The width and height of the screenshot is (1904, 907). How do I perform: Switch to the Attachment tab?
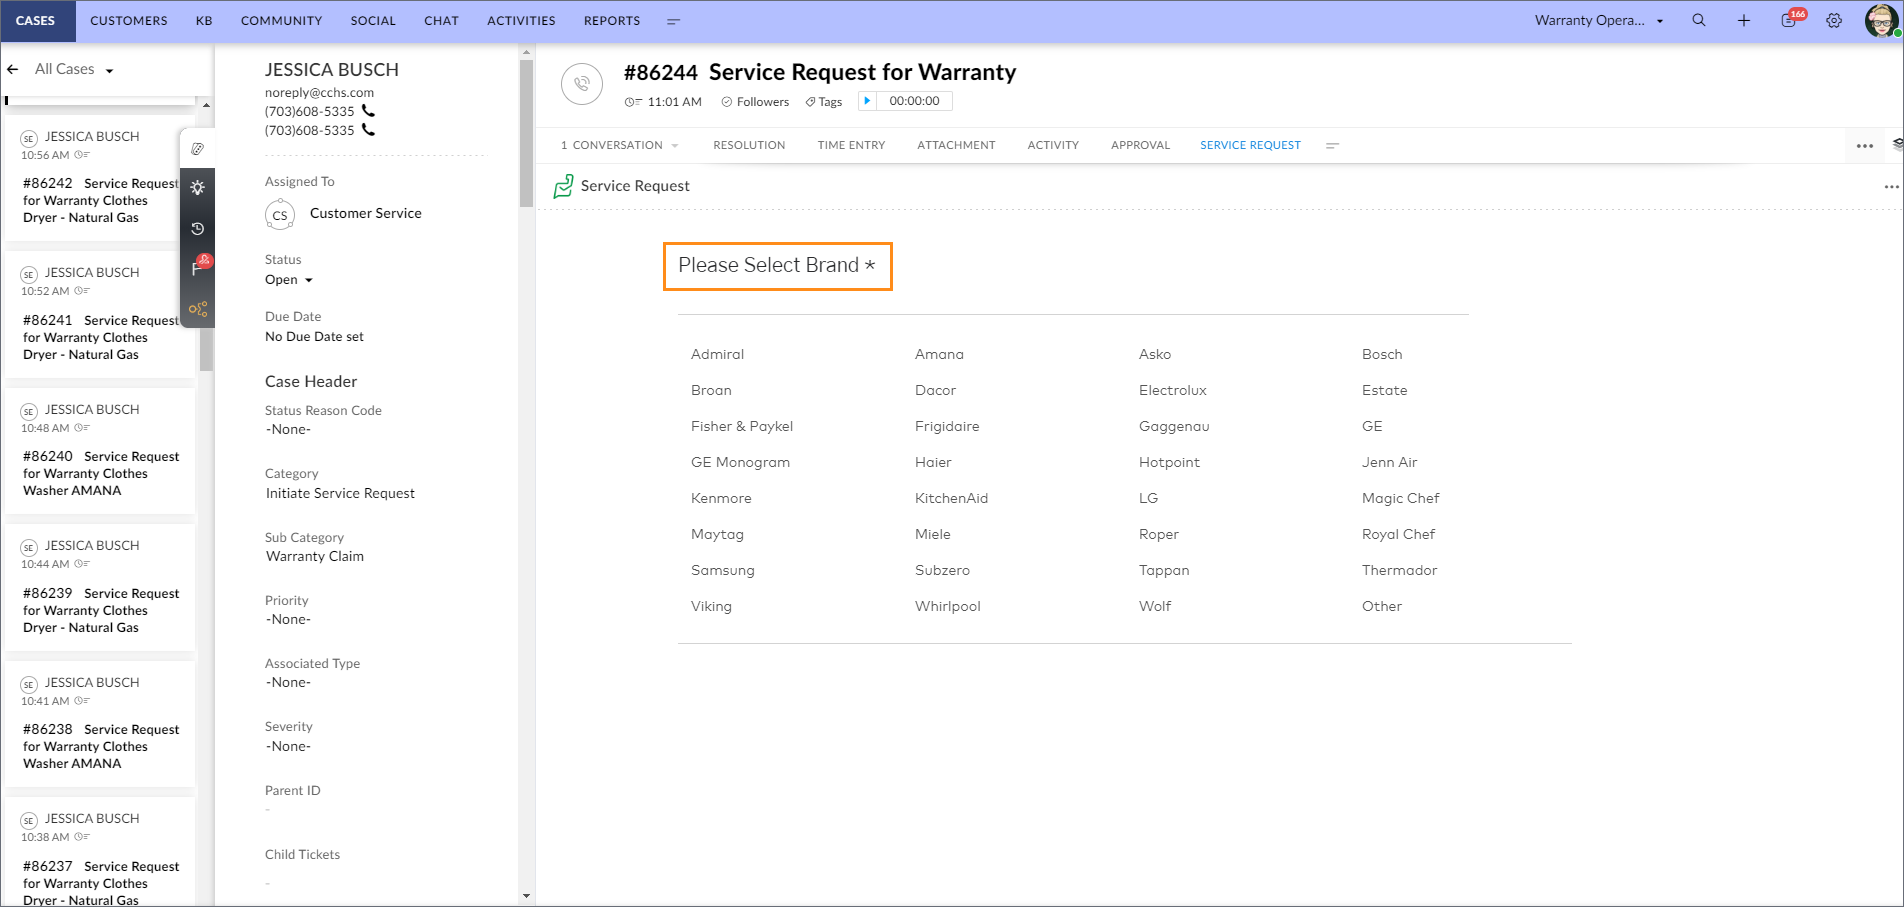tap(956, 145)
